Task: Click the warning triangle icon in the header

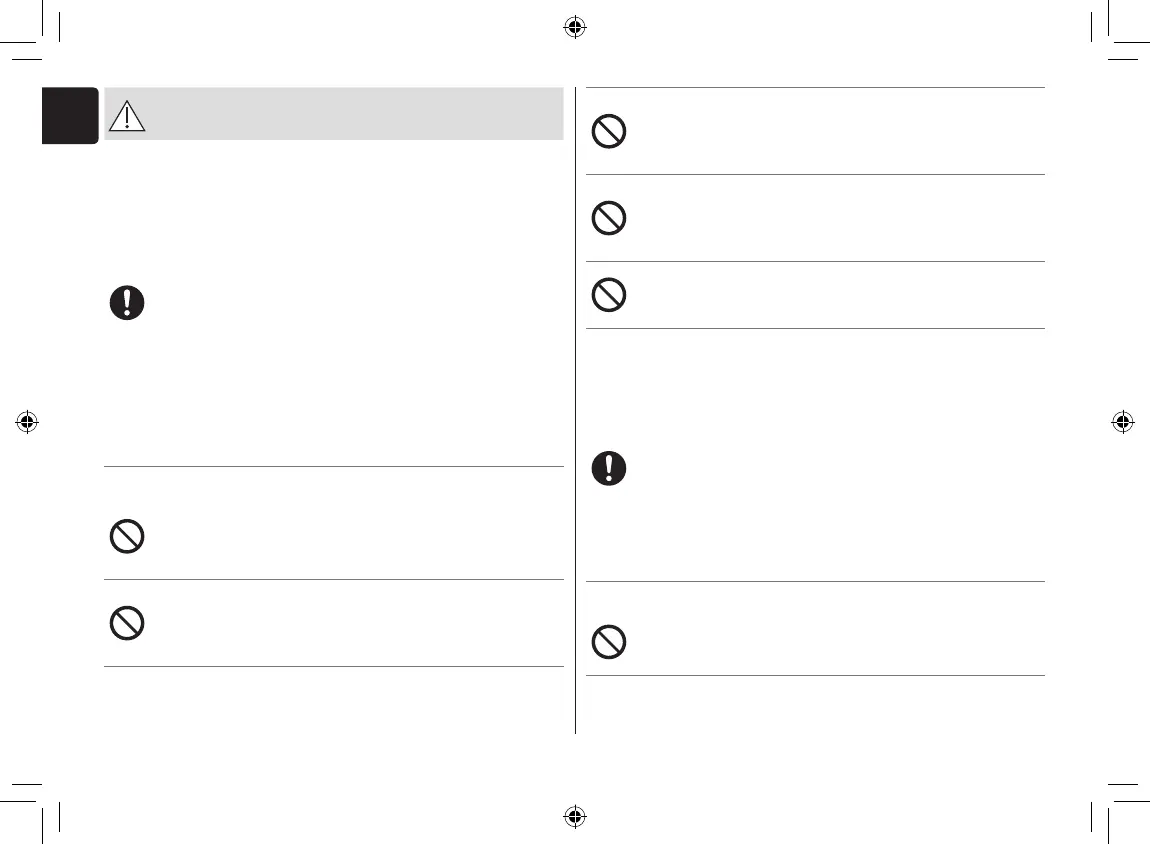Action: point(127,117)
